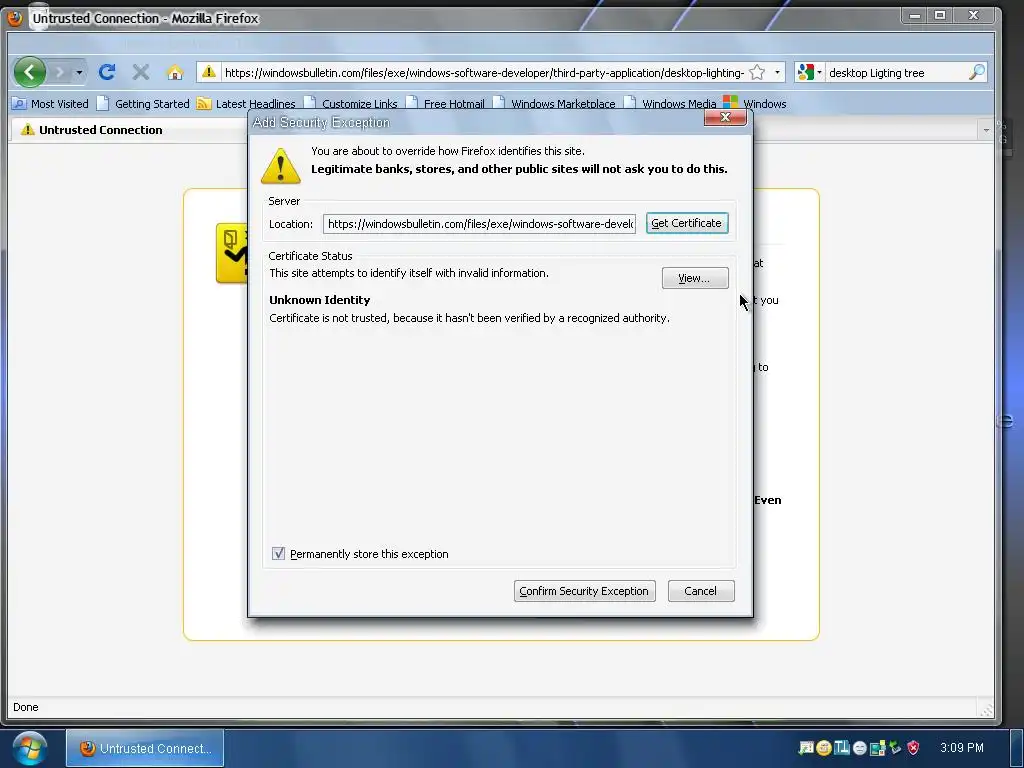Maximize the Firefox window
The image size is (1024, 768).
pos(940,16)
